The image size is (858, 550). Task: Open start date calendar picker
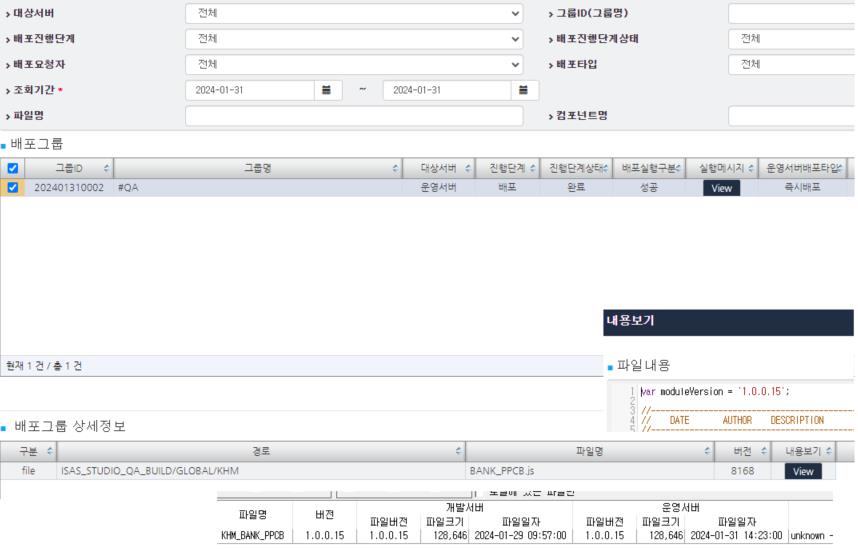point(327,90)
